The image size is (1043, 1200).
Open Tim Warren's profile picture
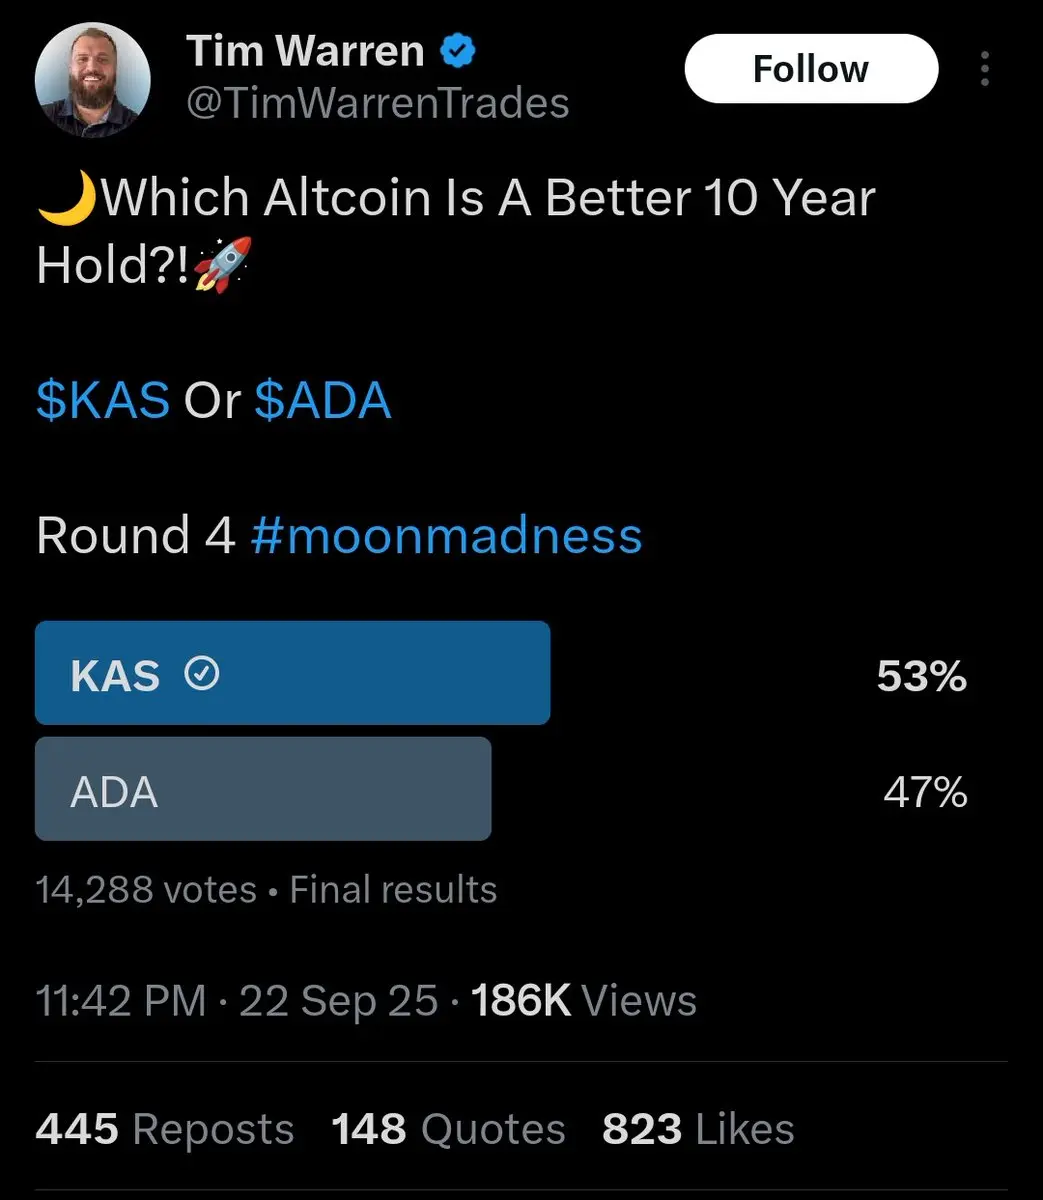(93, 78)
